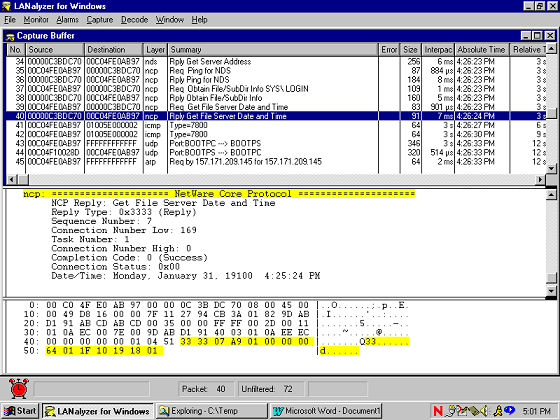This screenshot has height=420, width=560.
Task: Select packet 36 Rply Ping for NDS
Action: pyautogui.click(x=276, y=80)
